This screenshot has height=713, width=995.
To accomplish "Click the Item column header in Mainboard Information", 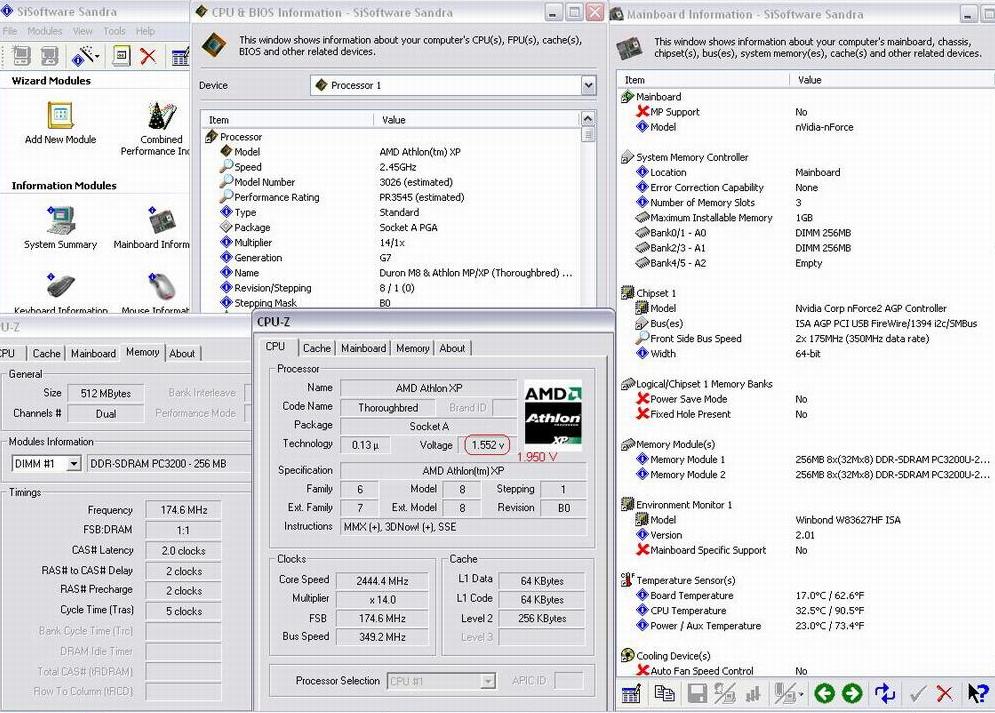I will 704,80.
